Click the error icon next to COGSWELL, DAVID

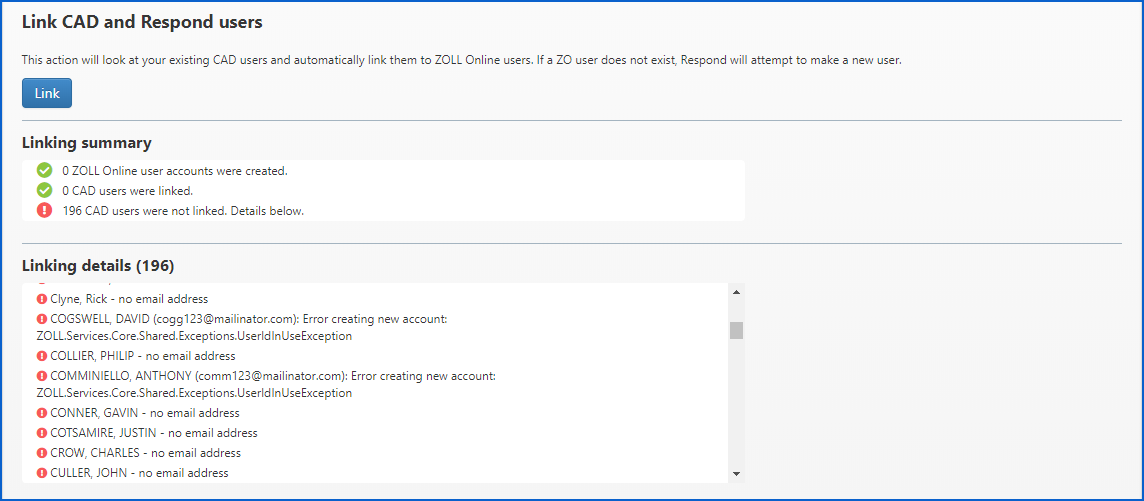pyautogui.click(x=42, y=319)
